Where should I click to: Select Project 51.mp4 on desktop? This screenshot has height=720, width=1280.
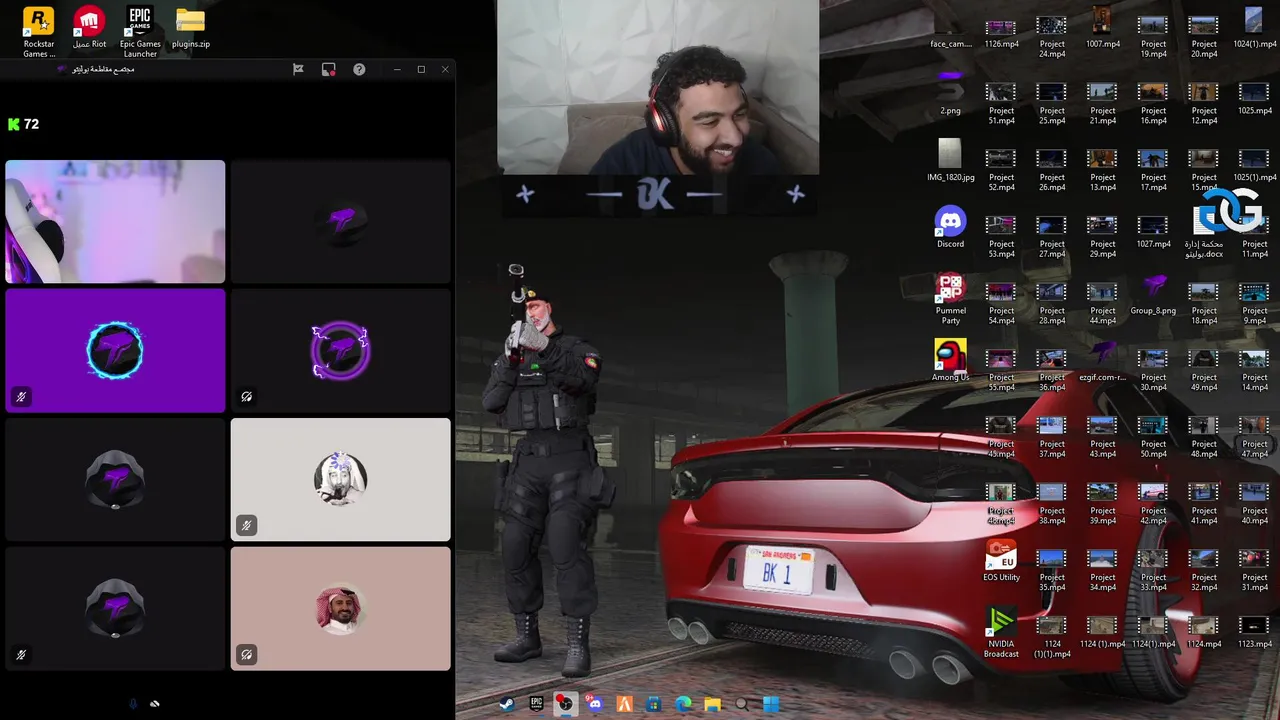(1001, 103)
